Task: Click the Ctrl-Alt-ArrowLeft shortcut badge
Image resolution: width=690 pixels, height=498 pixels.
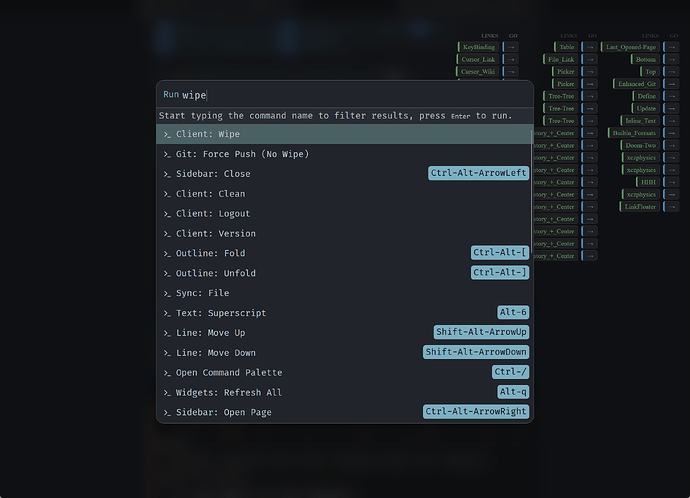Action: click(478, 173)
